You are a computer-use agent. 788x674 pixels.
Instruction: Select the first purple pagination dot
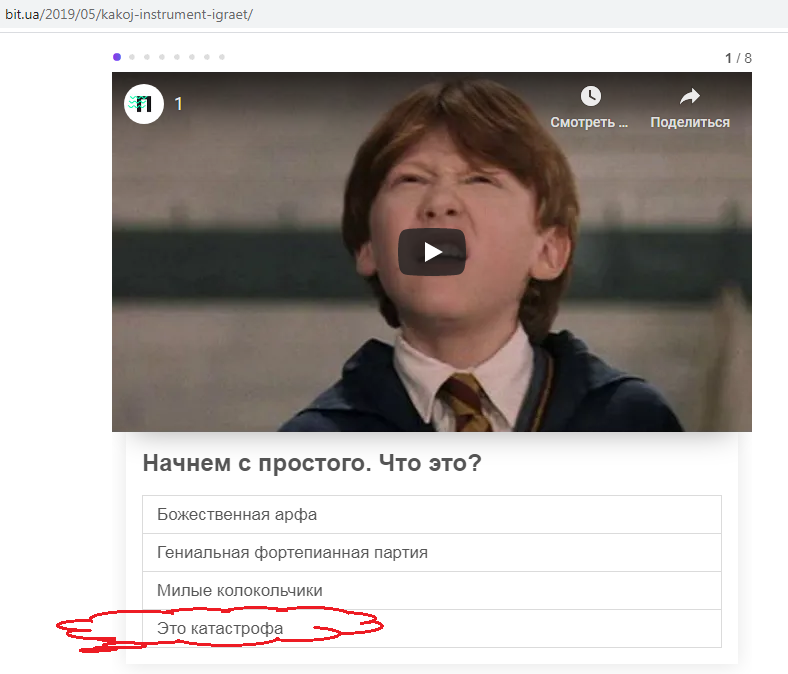coord(117,57)
